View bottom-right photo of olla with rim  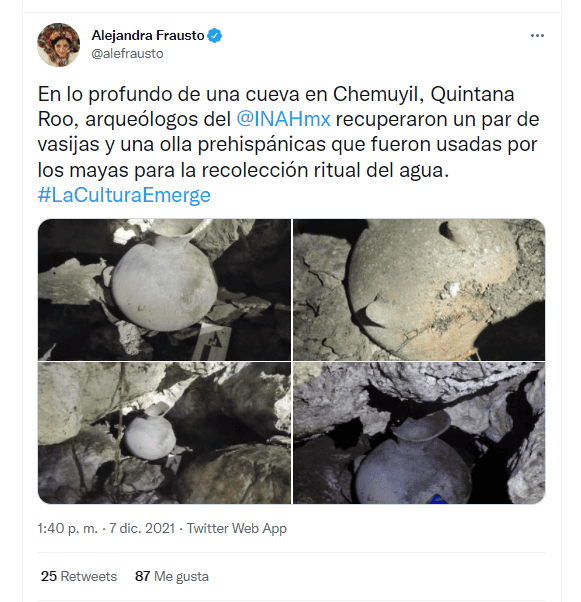click(419, 433)
